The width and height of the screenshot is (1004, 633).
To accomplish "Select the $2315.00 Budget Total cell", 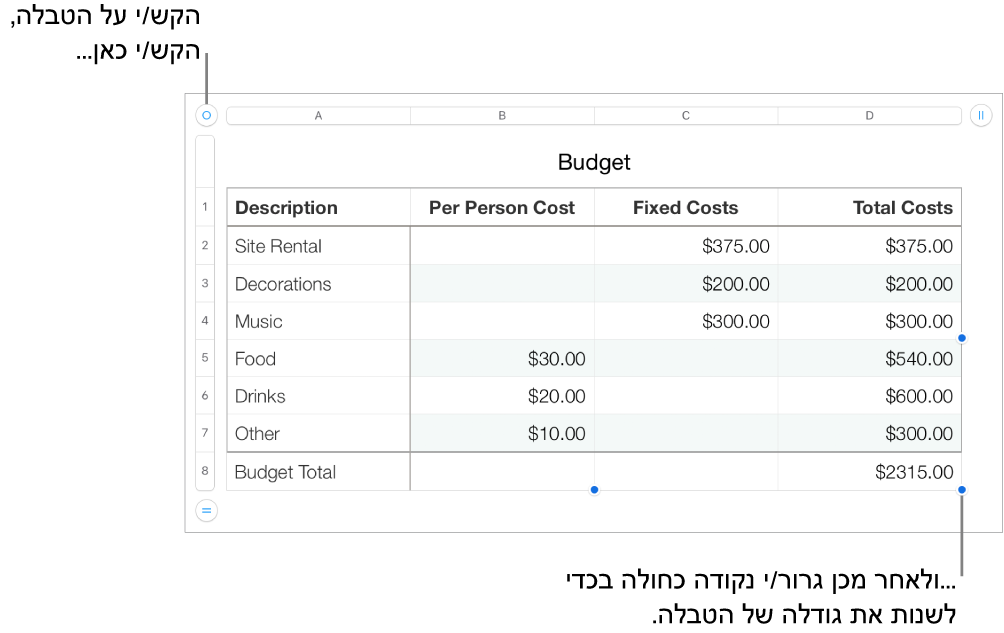I will 870,472.
